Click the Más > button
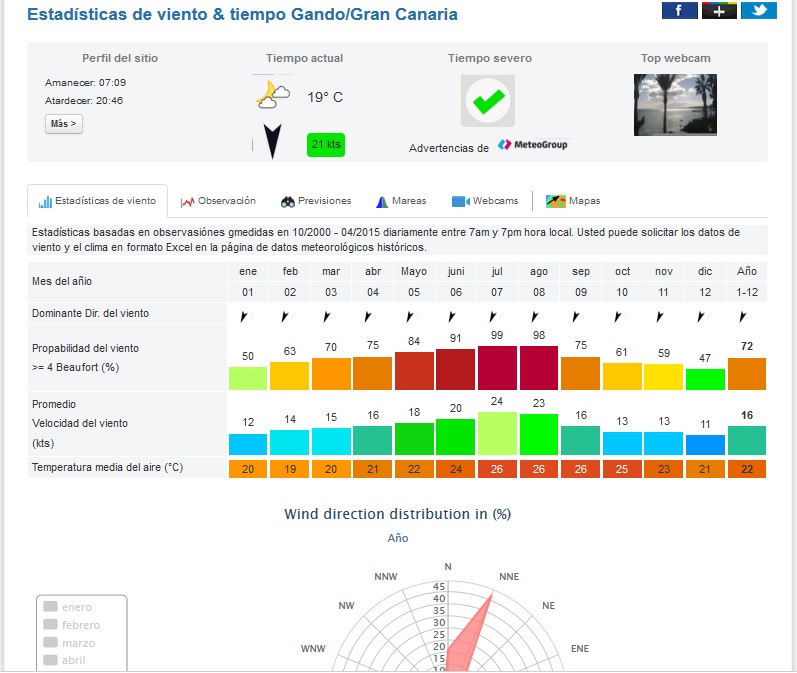 [x=64, y=124]
